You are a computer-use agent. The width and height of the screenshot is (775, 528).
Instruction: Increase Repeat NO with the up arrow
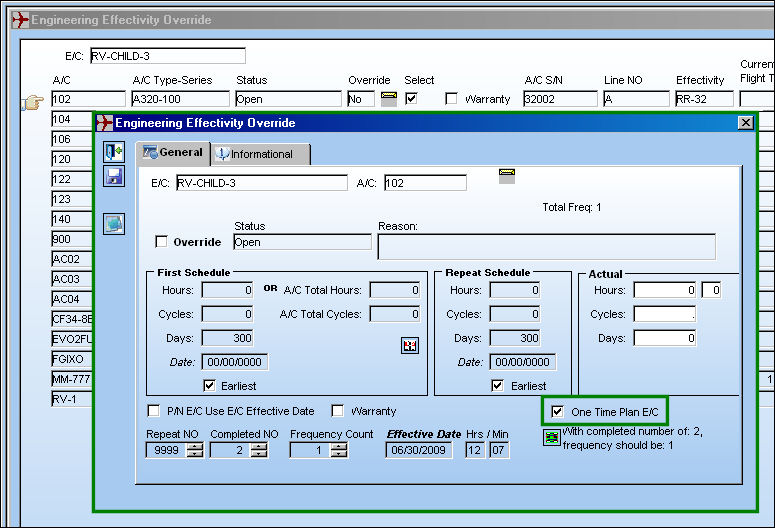click(x=196, y=446)
